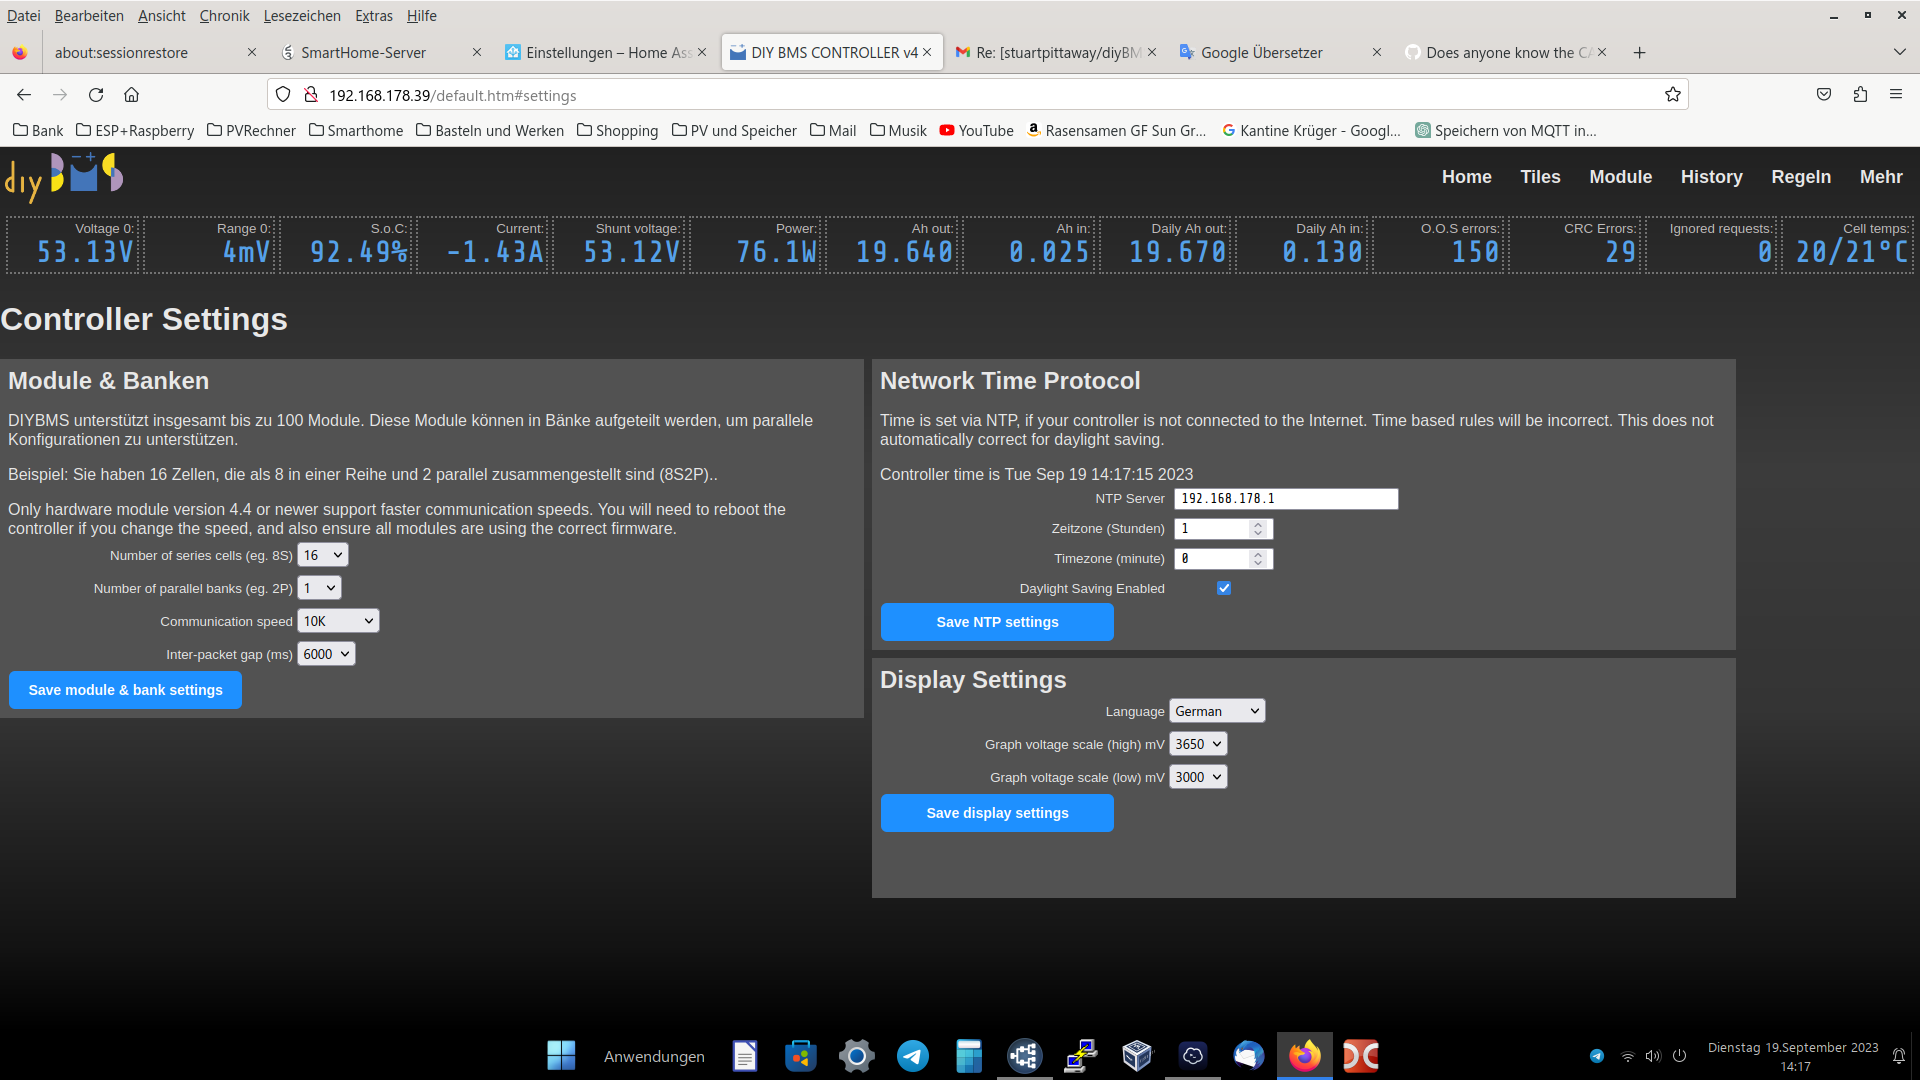Toggle Daylight Saving Enabled checkbox
The image size is (1920, 1080).
(1224, 589)
